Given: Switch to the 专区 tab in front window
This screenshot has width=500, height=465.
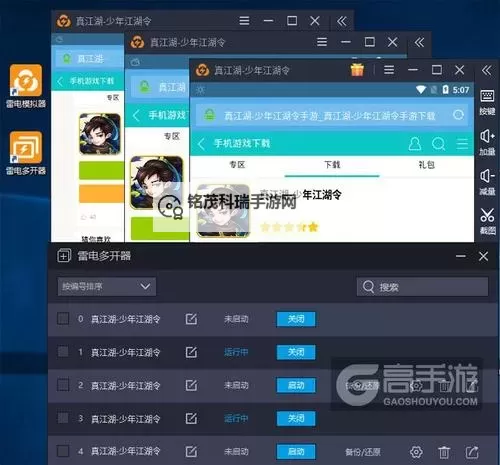Looking at the screenshot, I should tap(237, 165).
